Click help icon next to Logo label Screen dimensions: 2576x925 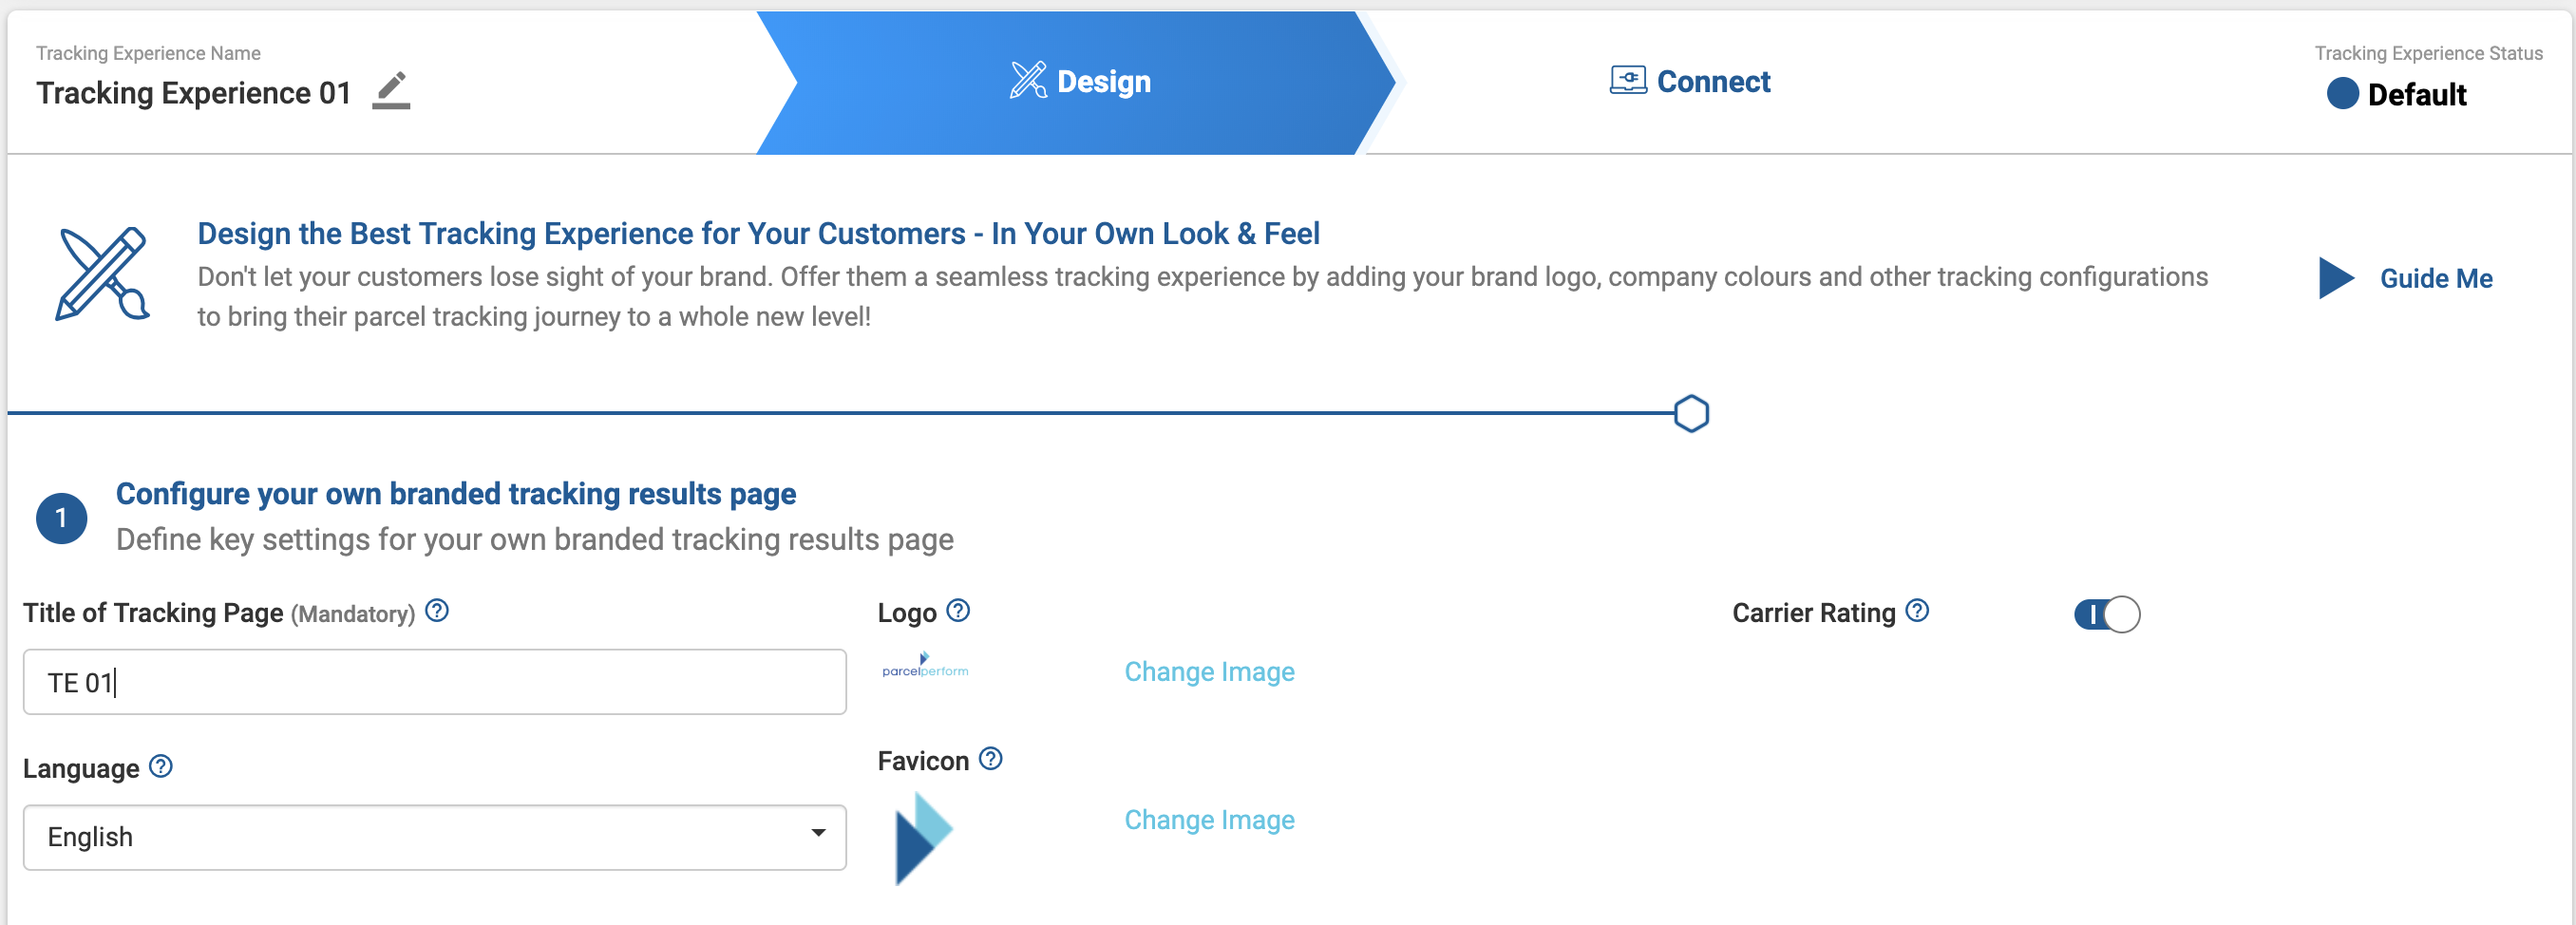tap(958, 610)
